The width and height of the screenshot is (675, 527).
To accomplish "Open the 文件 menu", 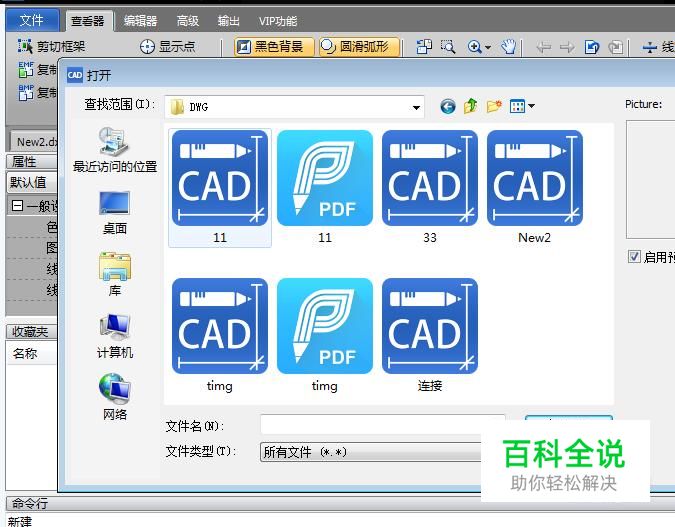I will point(32,20).
